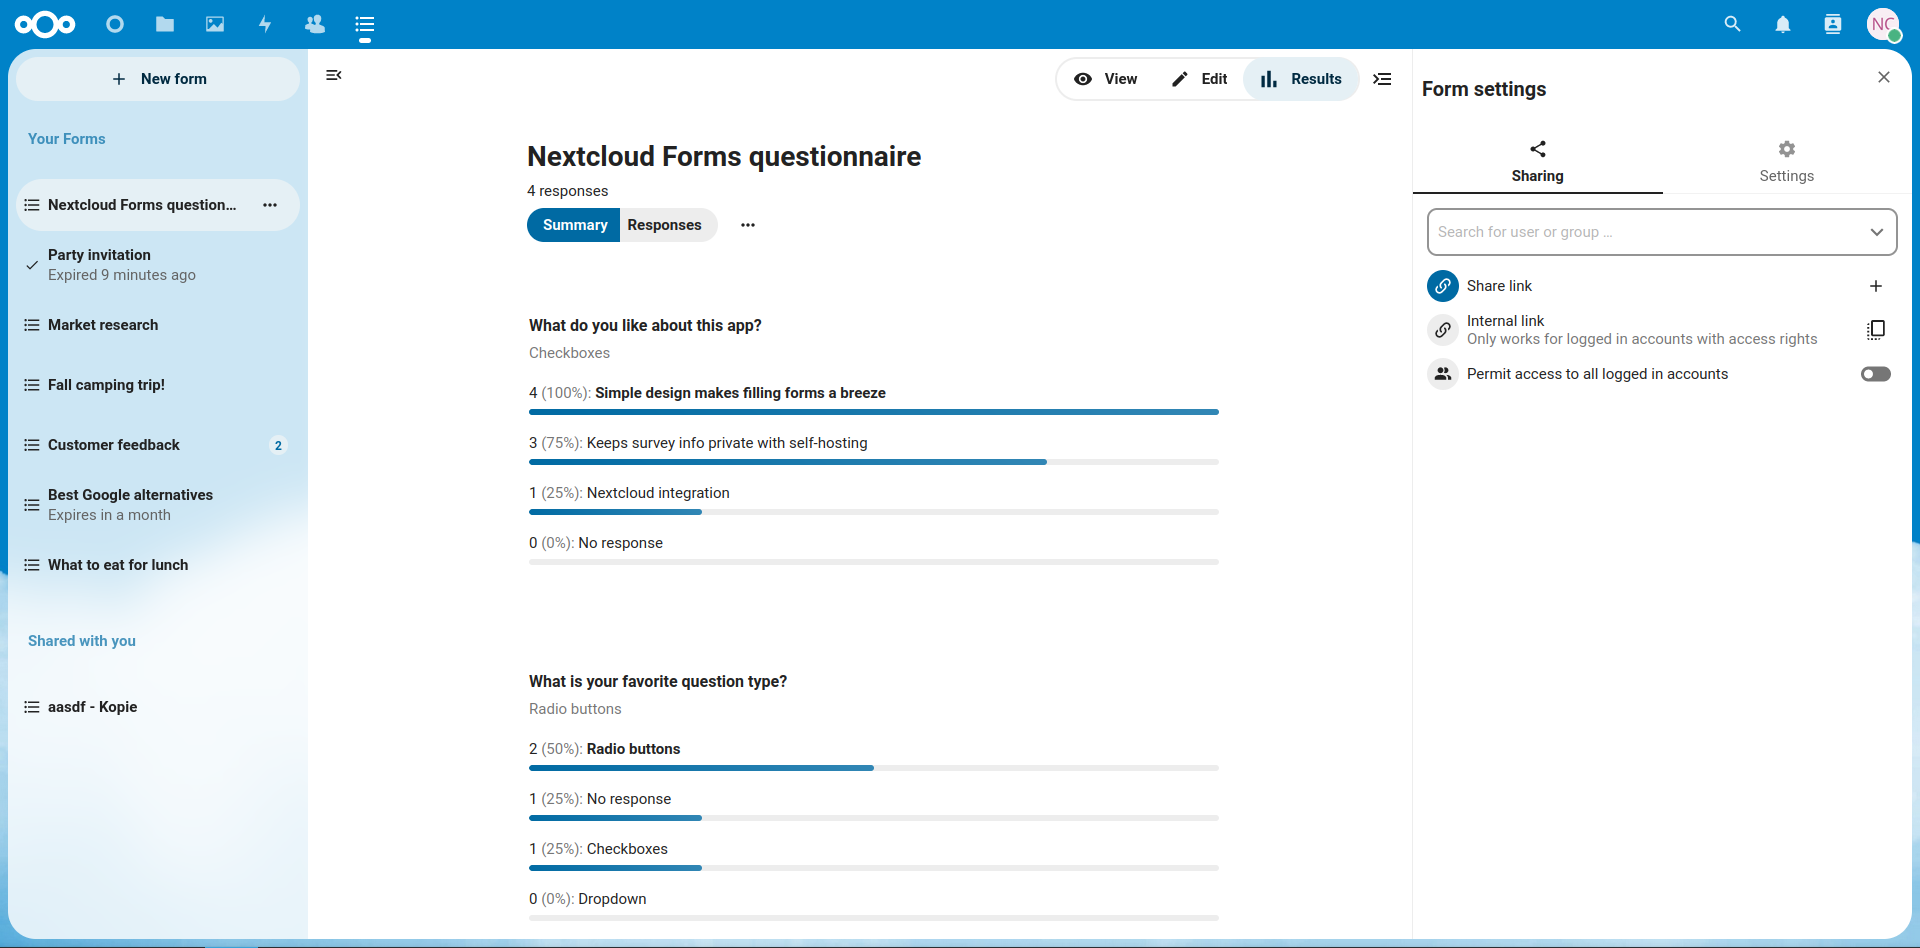Open the Customer feedback form
This screenshot has width=1920, height=948.
tap(158, 445)
